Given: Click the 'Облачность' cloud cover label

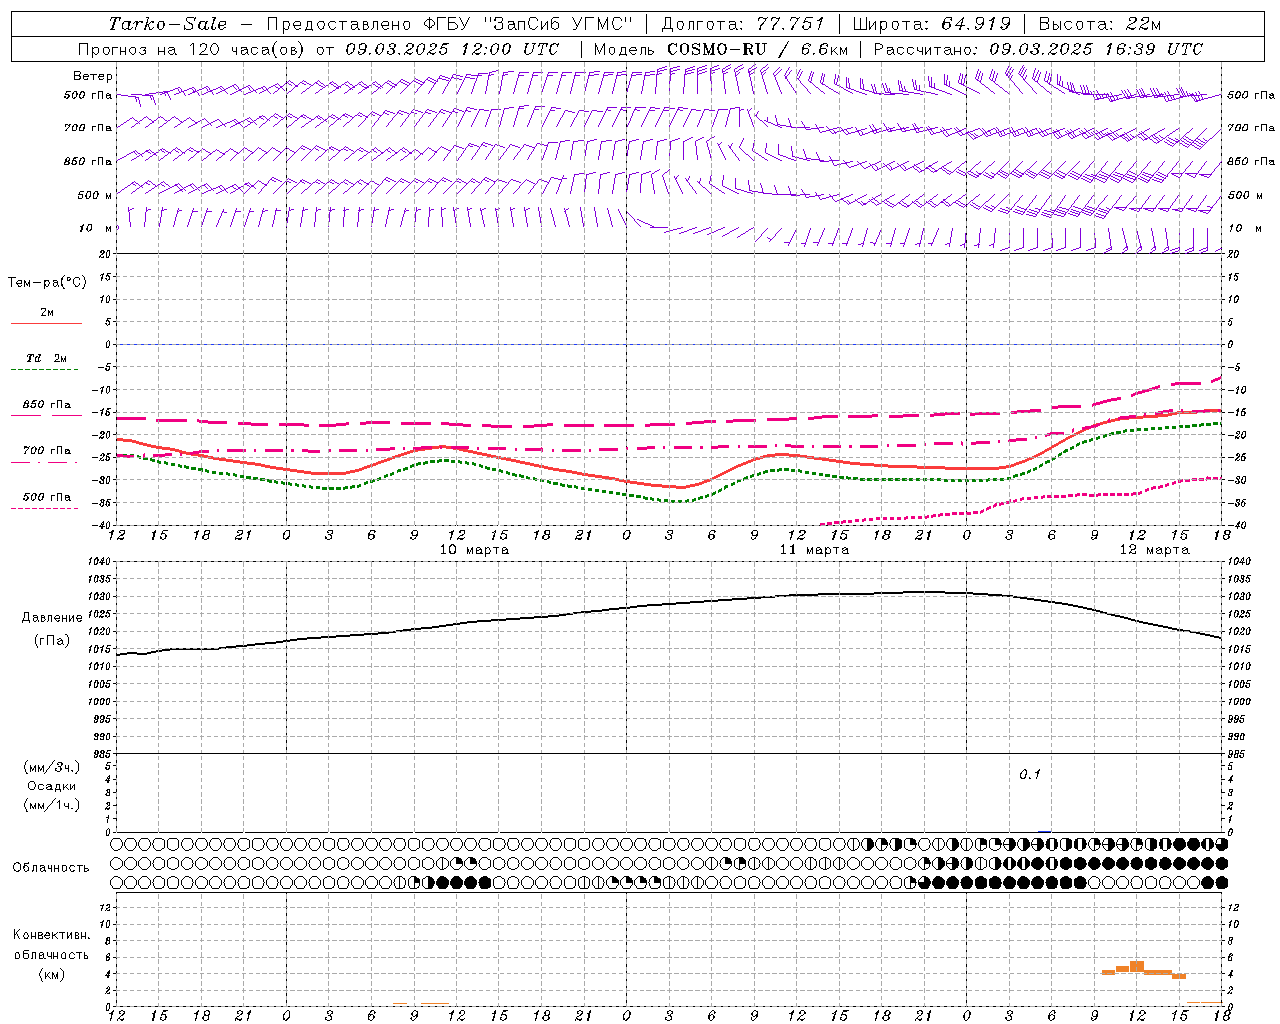Looking at the screenshot, I should 51,867.
